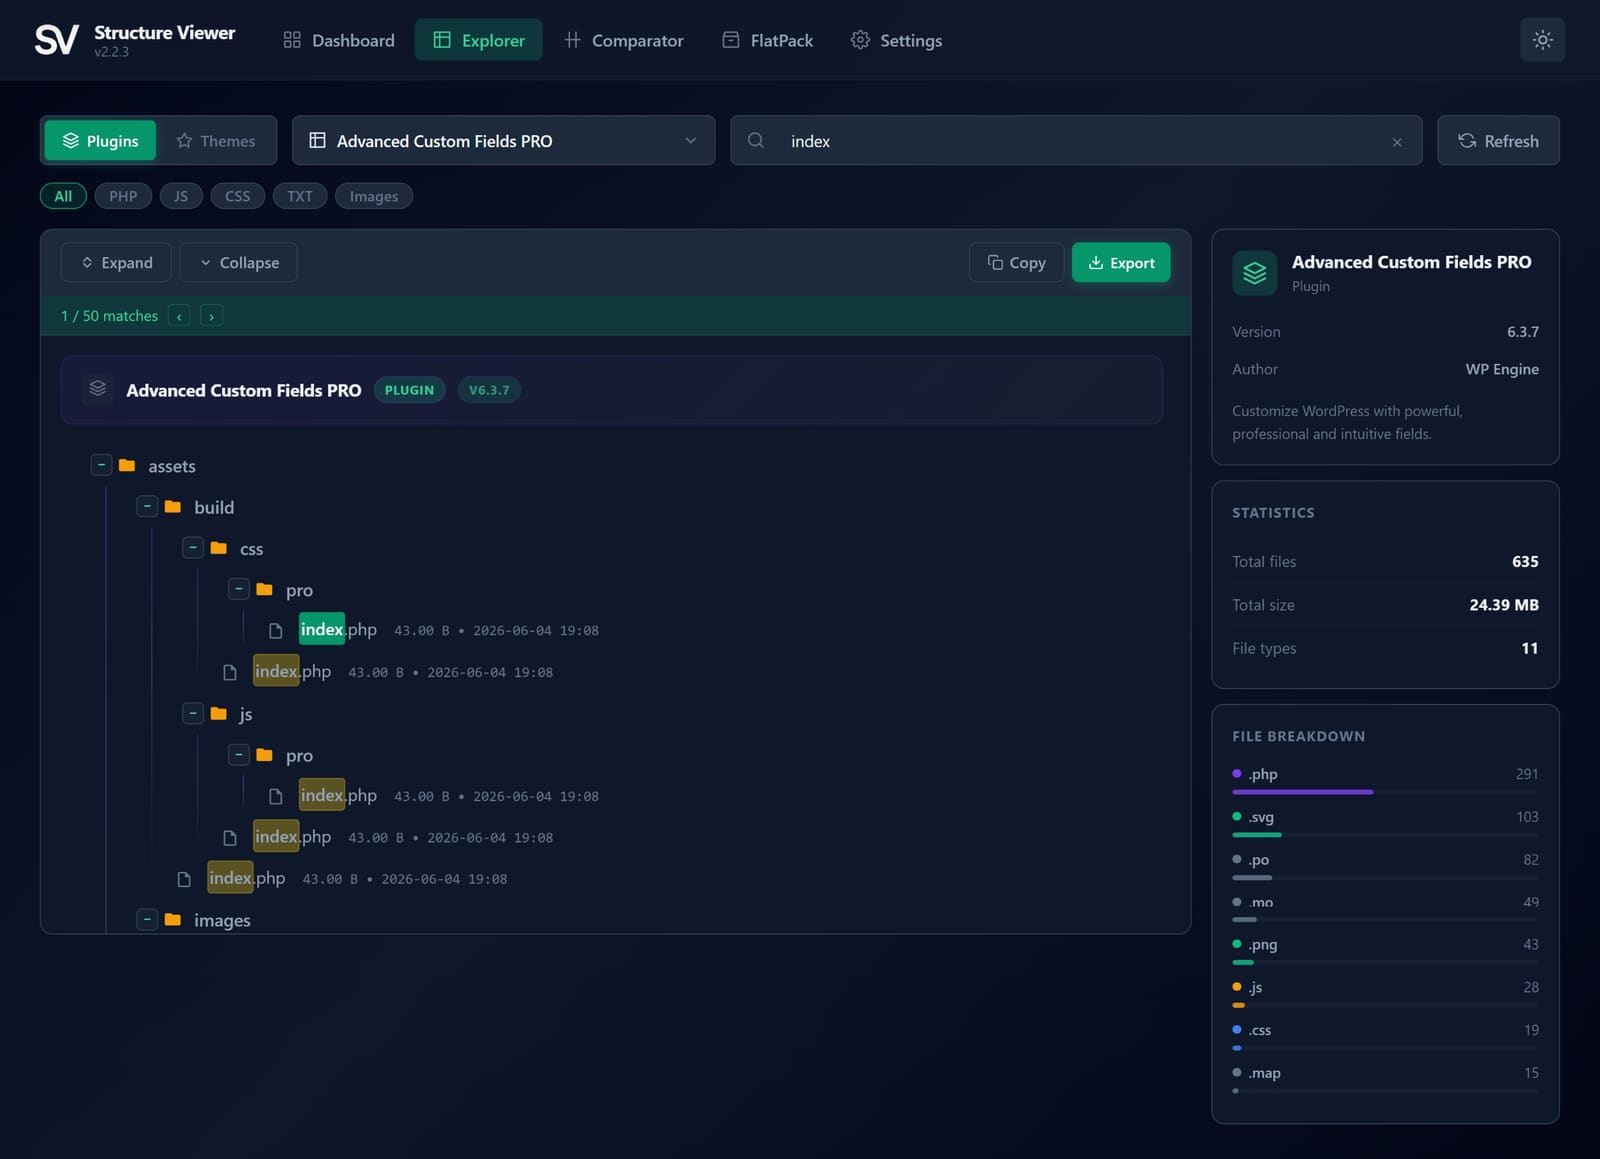
Task: Open the Comparator tab
Action: tap(624, 40)
